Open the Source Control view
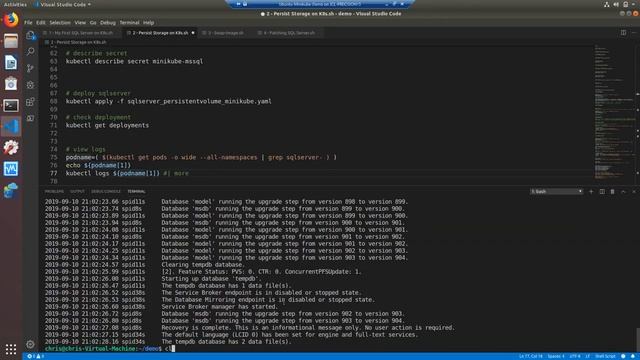Screen dimensions: 640x360 click(31, 68)
